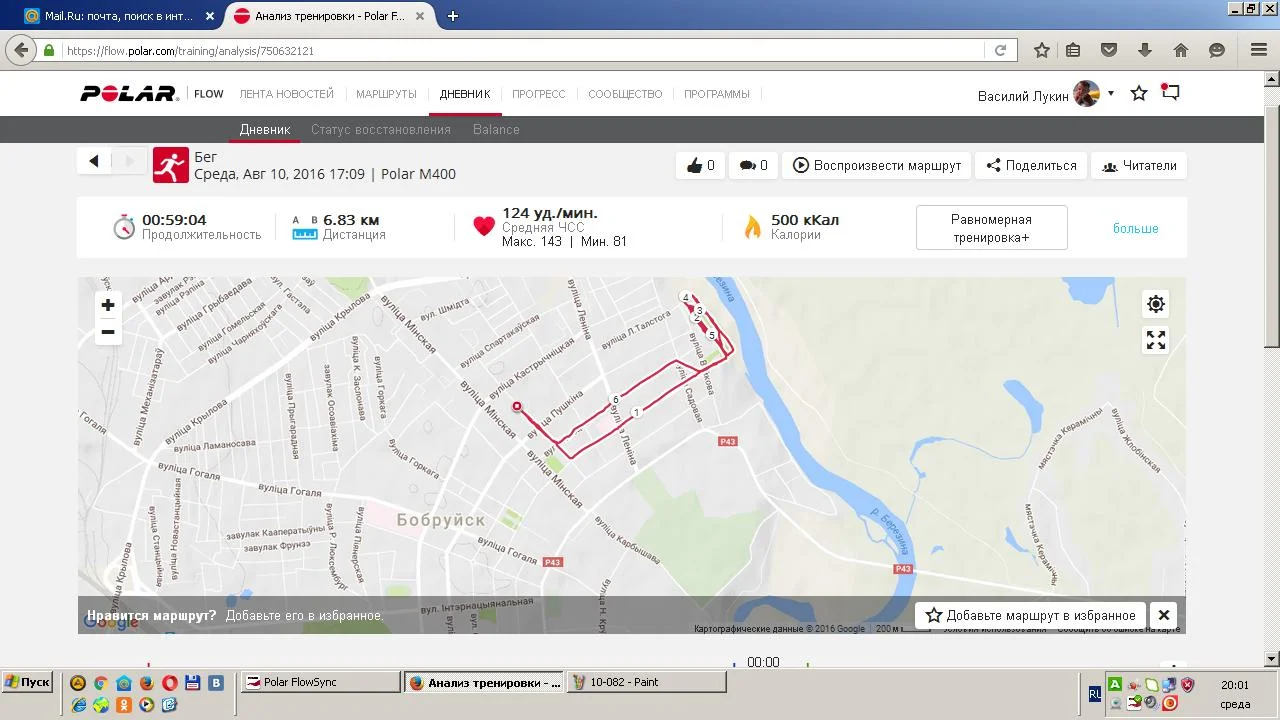The width and height of the screenshot is (1280, 720).
Task: Open the Firefox downloads arrow
Action: click(1145, 50)
